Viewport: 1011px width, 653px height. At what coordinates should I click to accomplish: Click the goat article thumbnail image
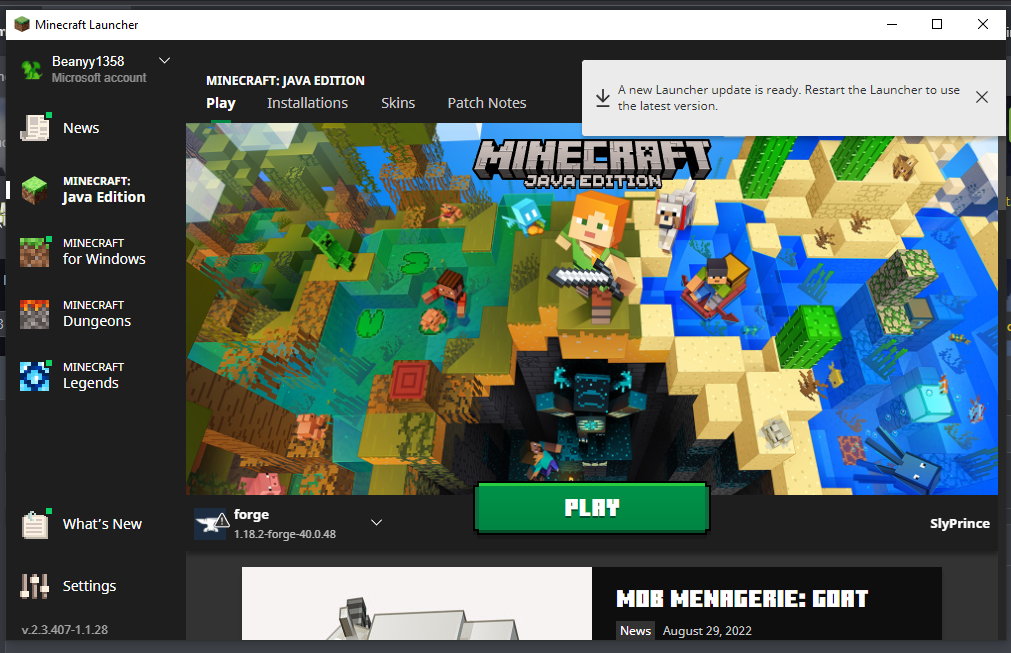click(417, 608)
